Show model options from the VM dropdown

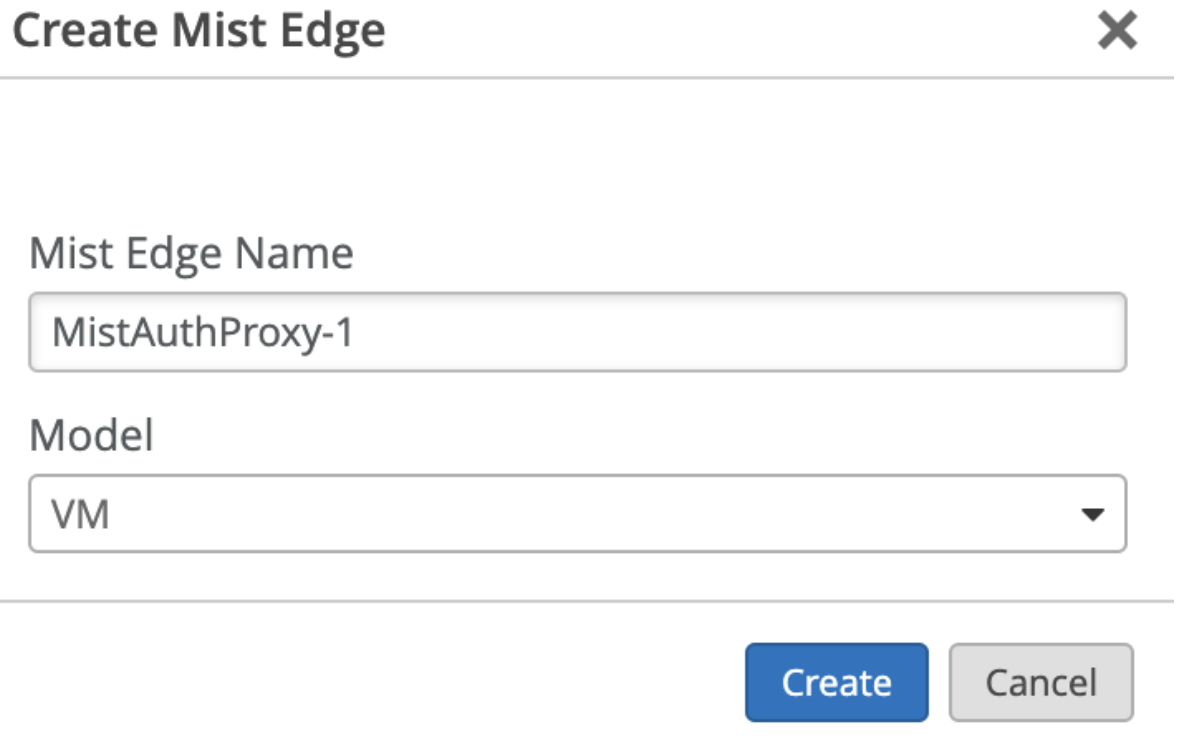coord(577,514)
